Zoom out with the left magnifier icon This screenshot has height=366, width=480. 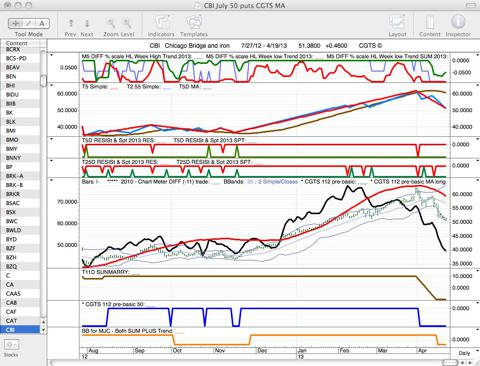111,23
